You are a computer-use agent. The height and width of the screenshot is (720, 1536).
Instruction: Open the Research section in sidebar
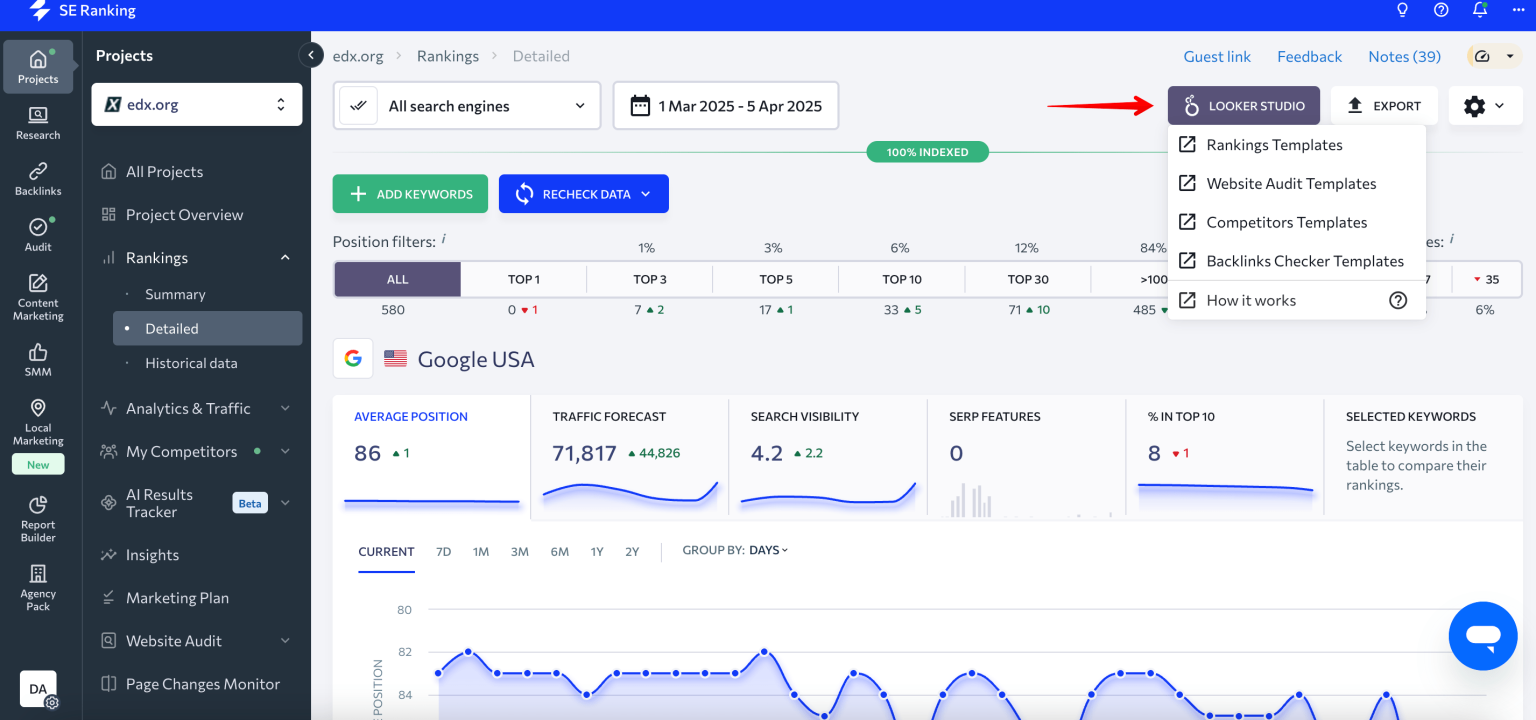click(37, 122)
